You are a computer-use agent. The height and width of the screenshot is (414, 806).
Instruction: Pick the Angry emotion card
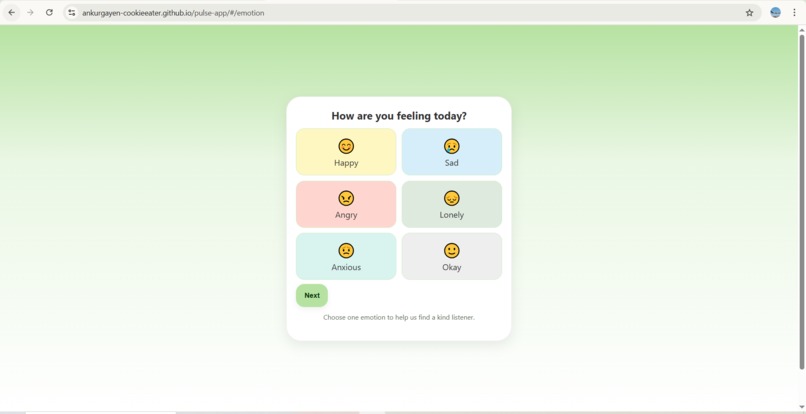(x=346, y=204)
